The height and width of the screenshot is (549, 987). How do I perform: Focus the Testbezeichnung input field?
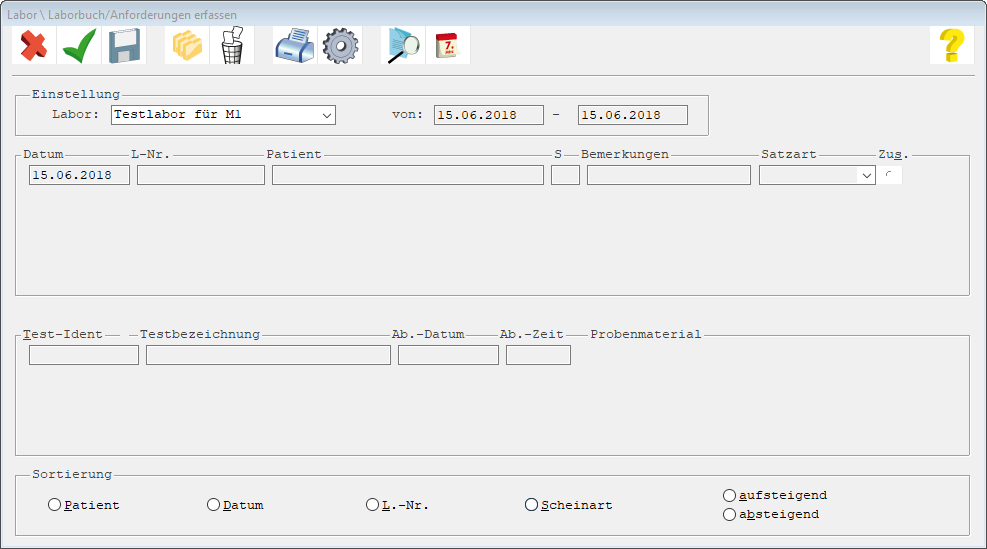[x=268, y=355]
